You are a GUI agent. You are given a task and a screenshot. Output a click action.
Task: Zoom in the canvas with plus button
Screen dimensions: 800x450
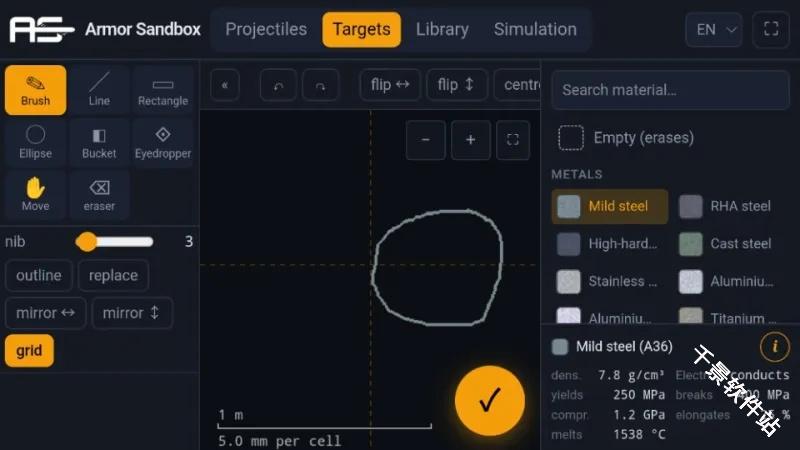470,140
